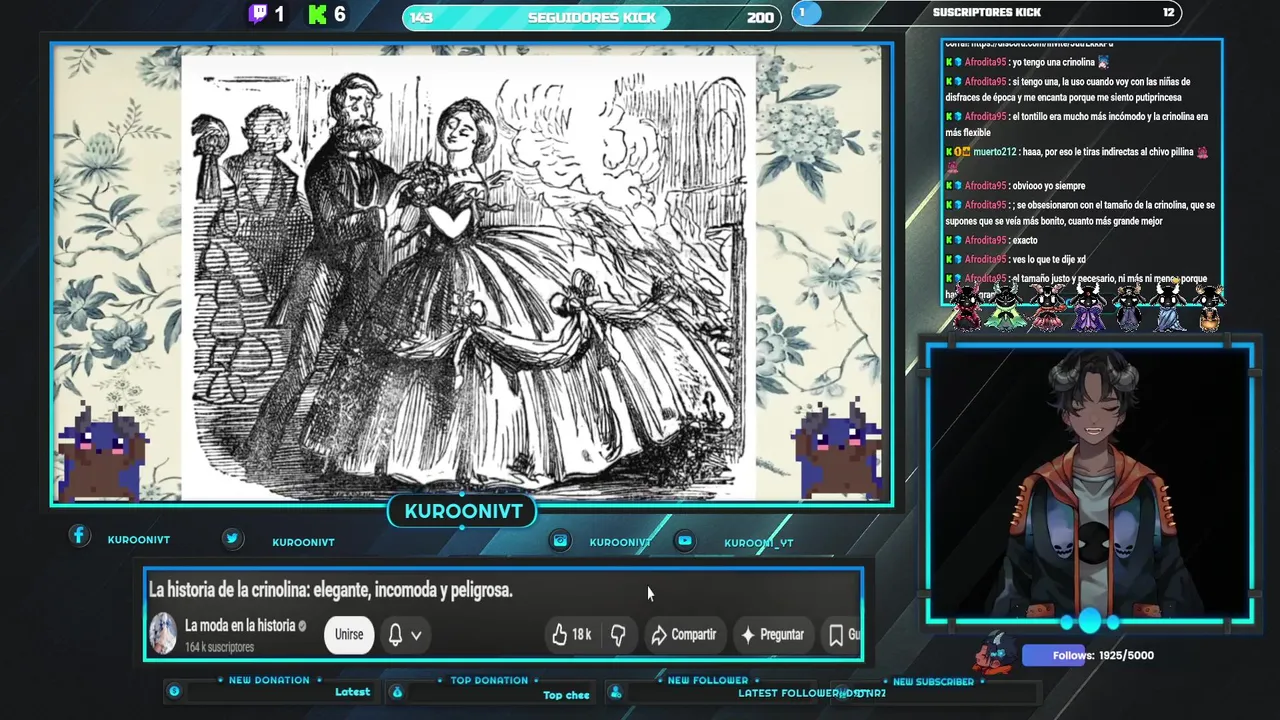This screenshot has width=1280, height=720.
Task: Click the Seguidores Kick progress bar
Action: click(592, 17)
